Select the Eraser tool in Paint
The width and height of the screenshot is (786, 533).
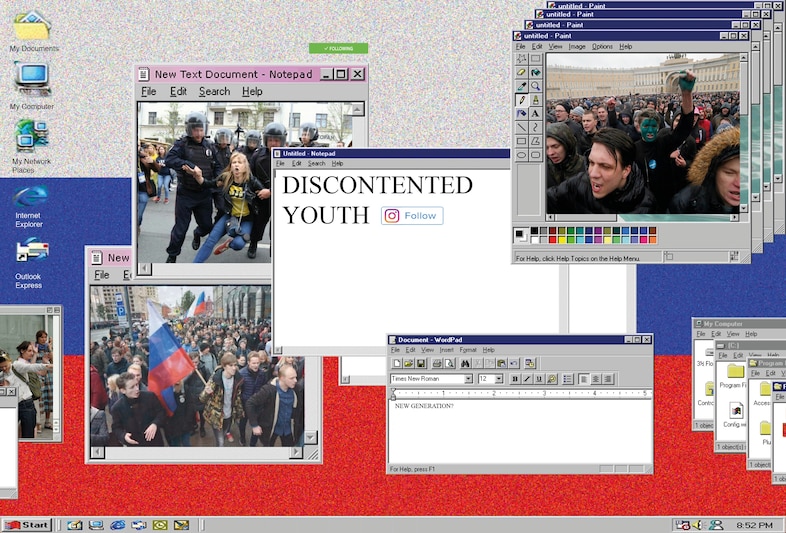(522, 73)
